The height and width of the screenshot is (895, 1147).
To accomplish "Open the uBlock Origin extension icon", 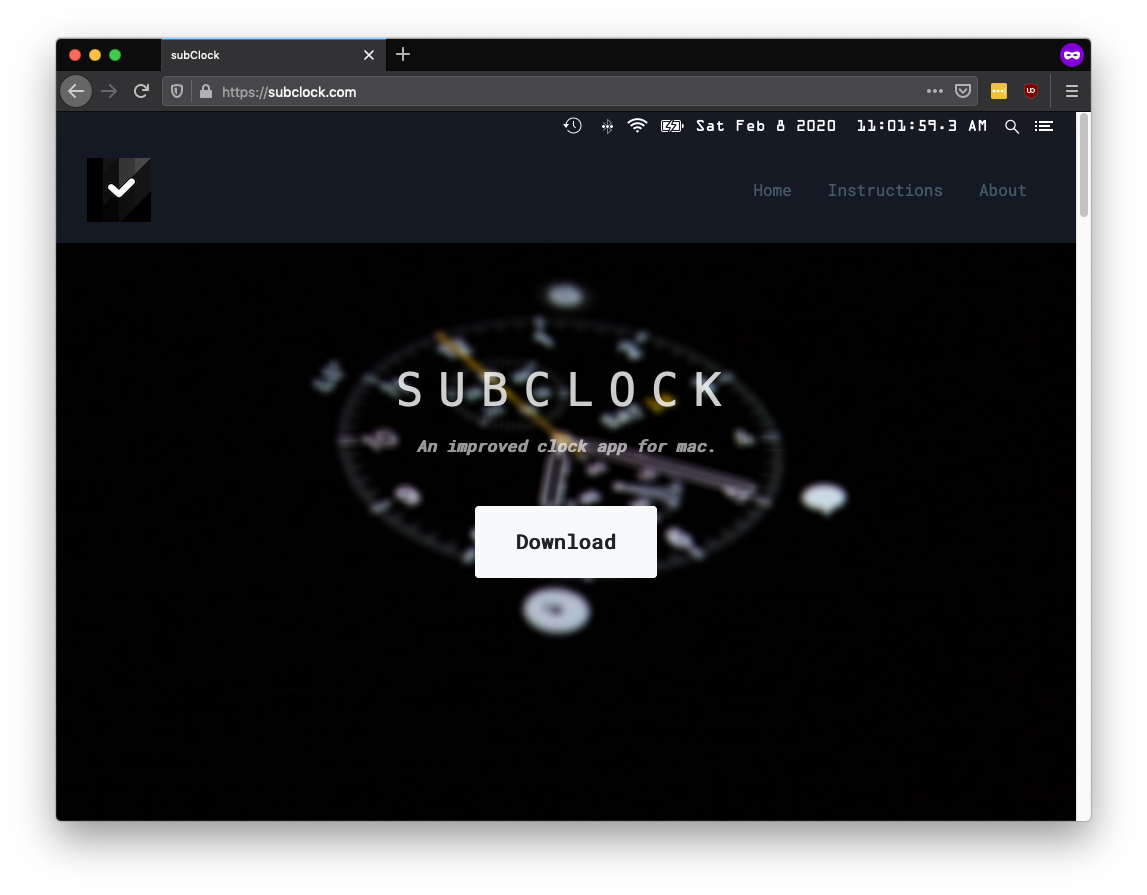I will tap(1031, 91).
